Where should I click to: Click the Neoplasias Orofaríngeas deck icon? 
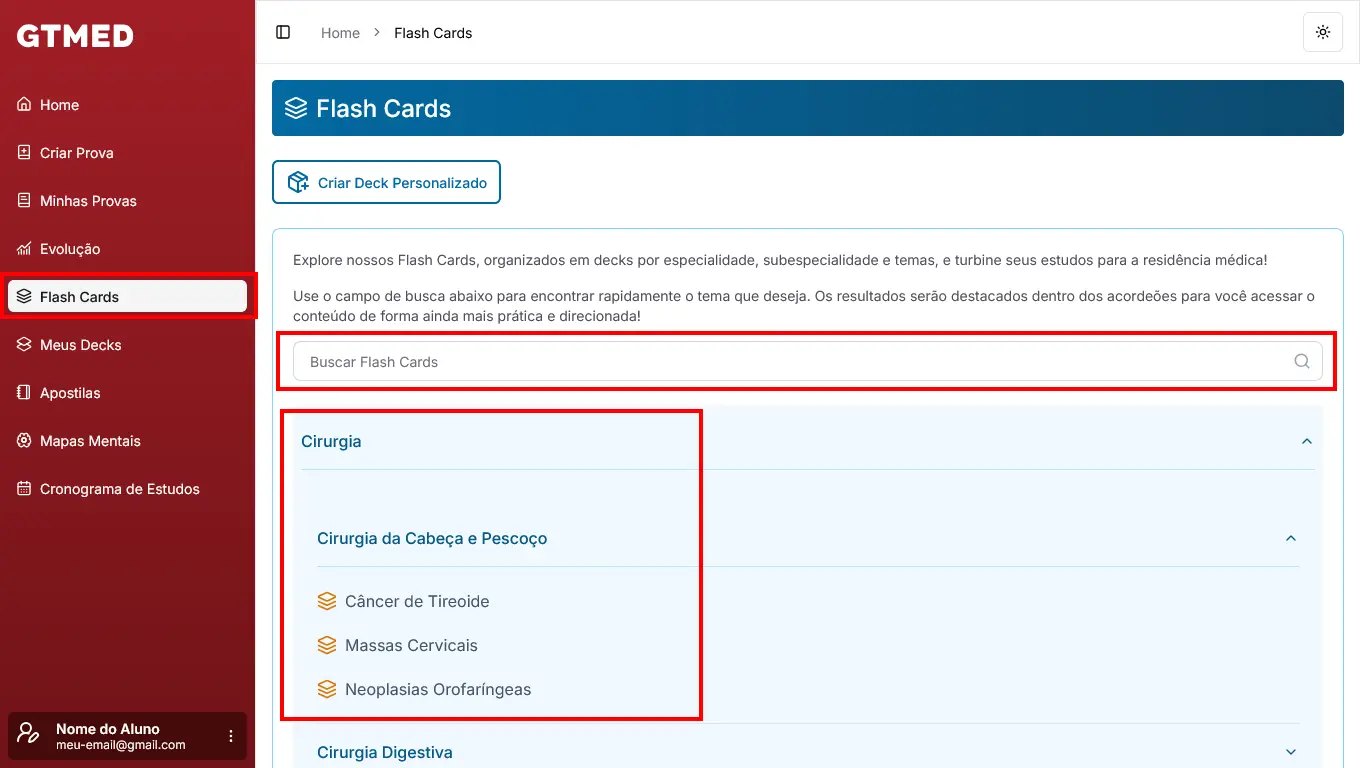[x=327, y=689]
